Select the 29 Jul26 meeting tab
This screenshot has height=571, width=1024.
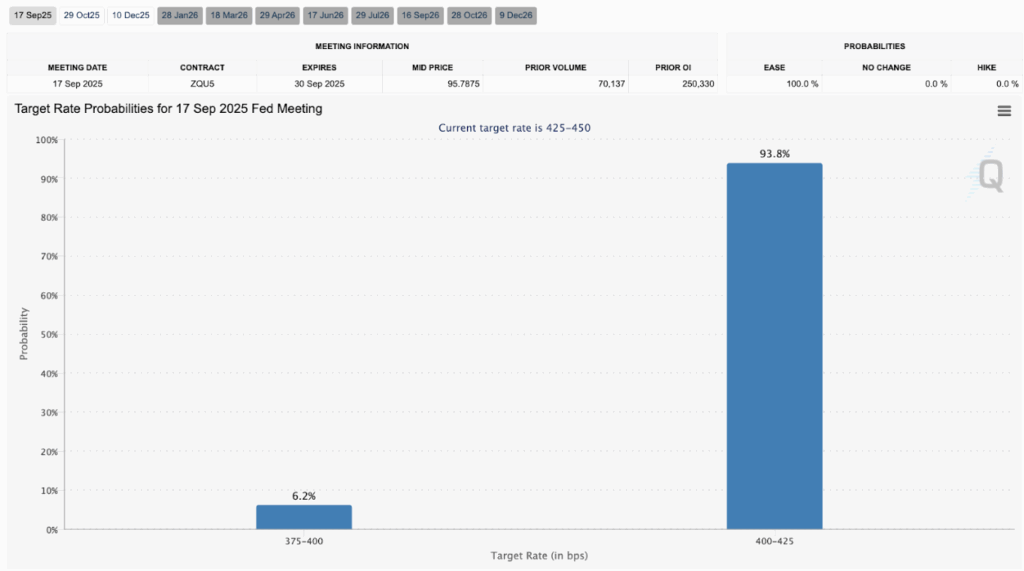[x=372, y=15]
